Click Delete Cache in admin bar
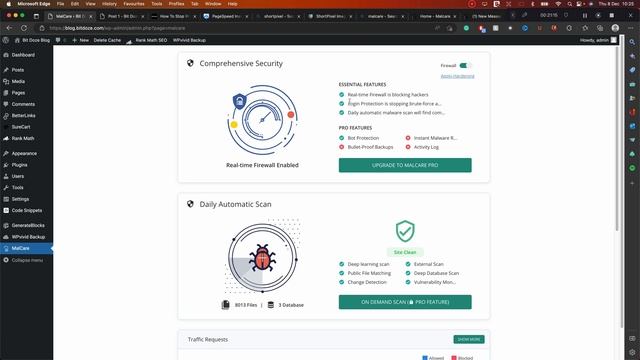 click(107, 40)
